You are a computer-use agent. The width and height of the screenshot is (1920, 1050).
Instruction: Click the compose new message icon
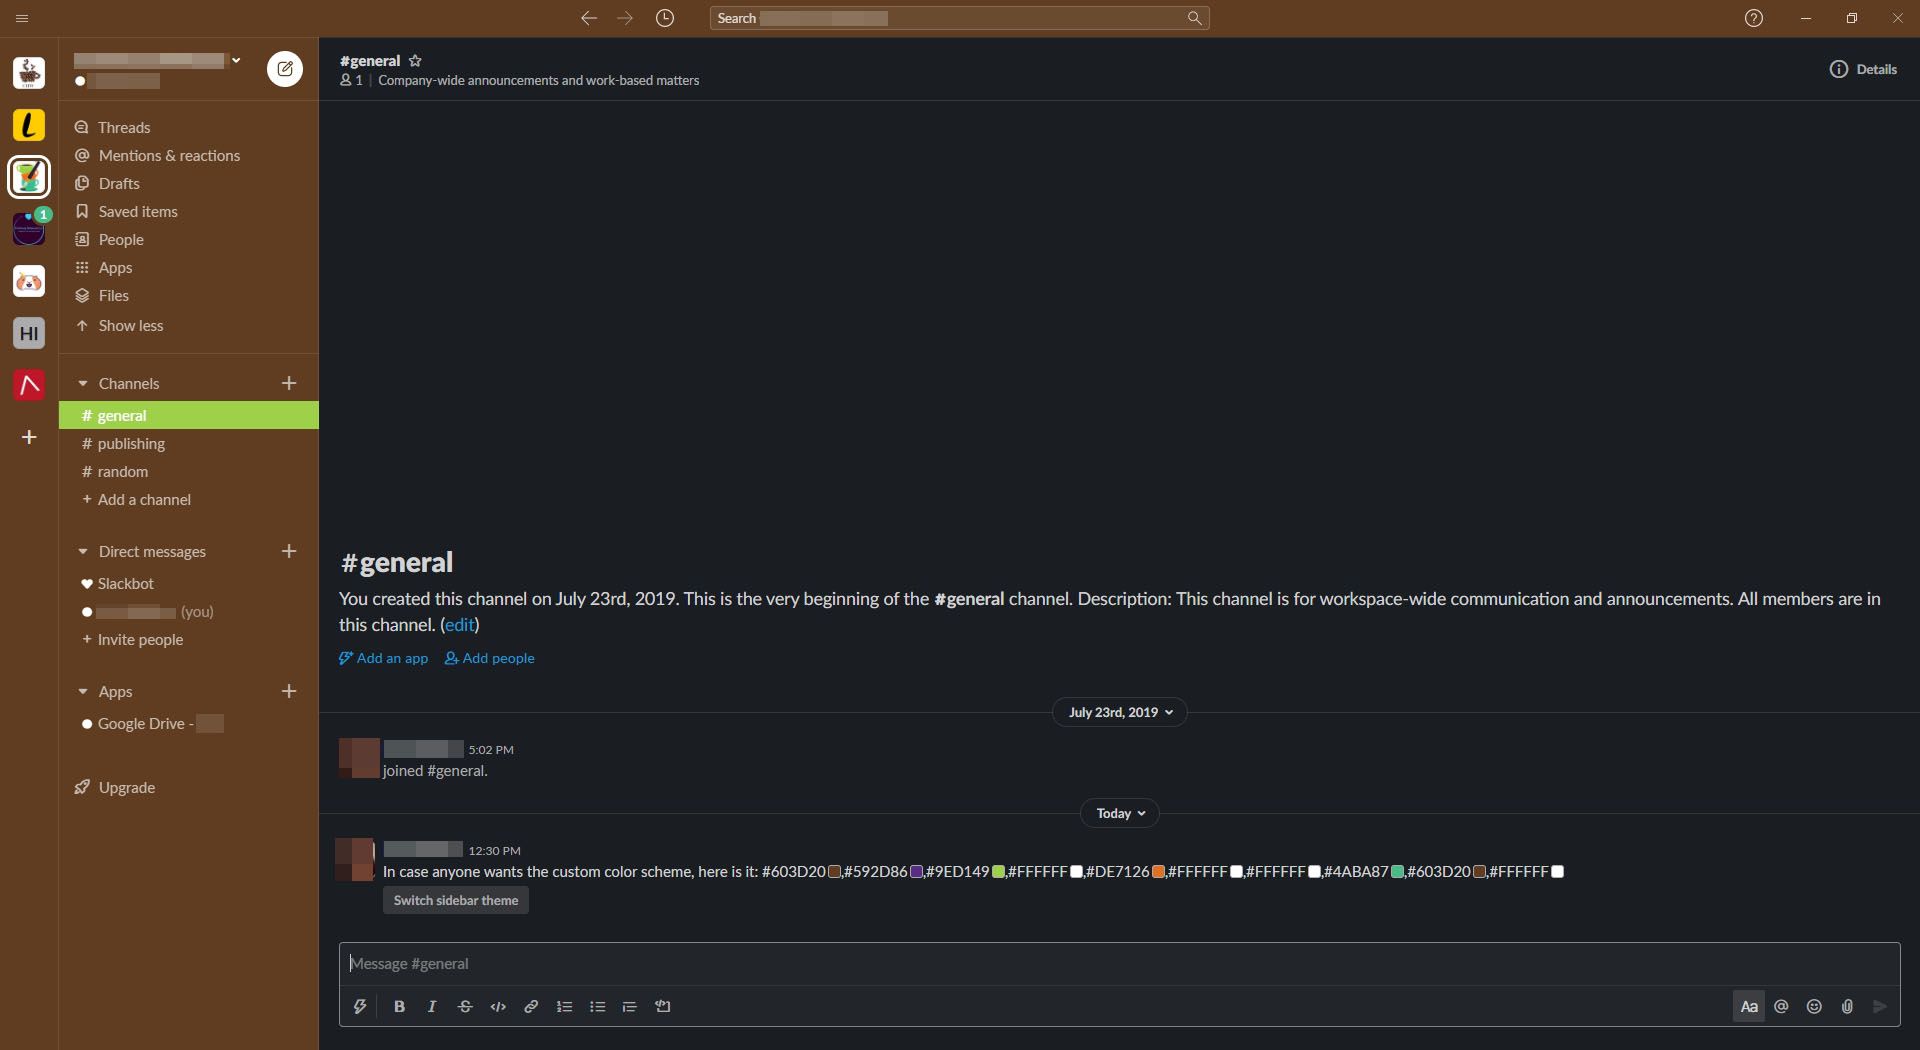tap(285, 69)
